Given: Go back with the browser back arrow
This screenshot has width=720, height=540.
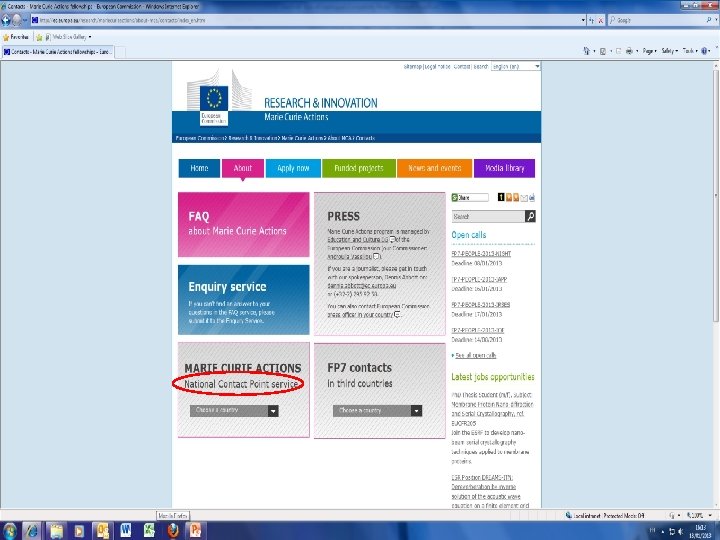Looking at the screenshot, I should coord(6,20).
